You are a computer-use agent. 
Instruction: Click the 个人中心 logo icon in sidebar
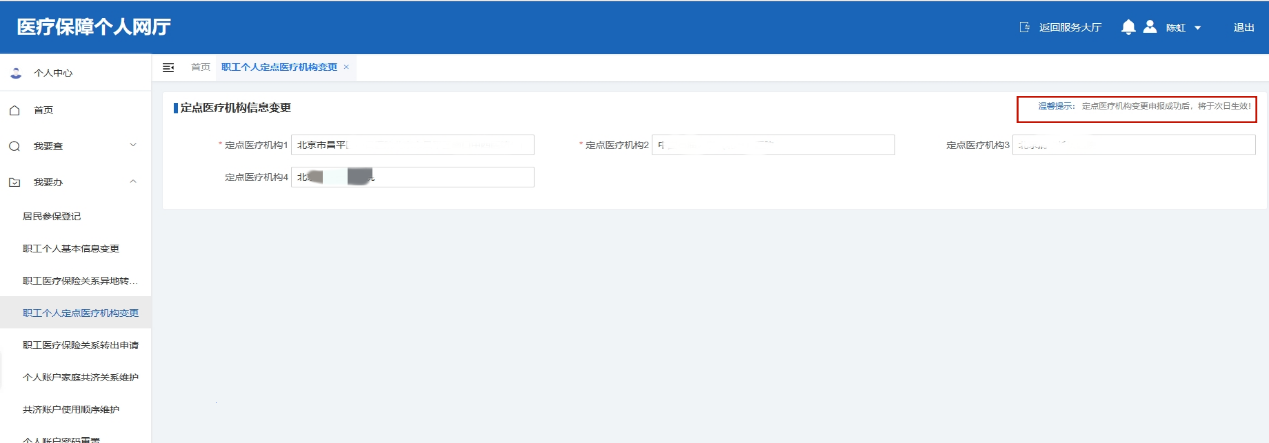pos(15,73)
